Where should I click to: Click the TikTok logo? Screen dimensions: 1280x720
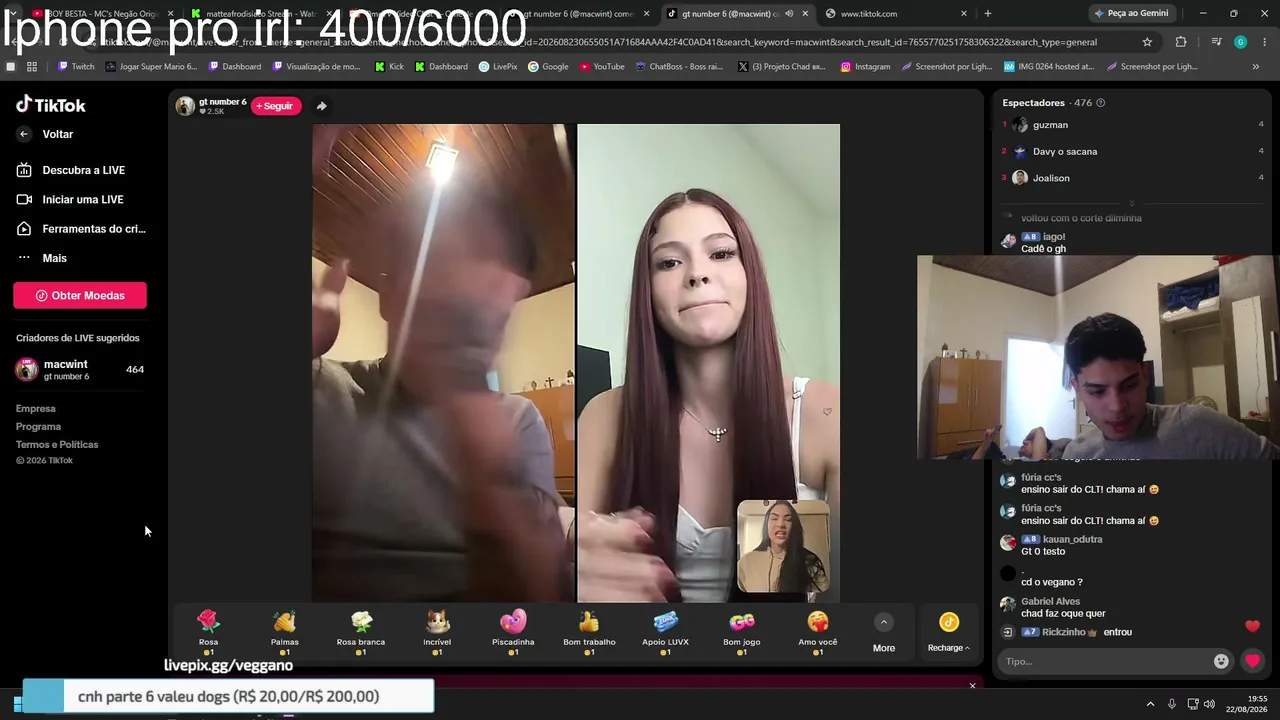tap(51, 105)
